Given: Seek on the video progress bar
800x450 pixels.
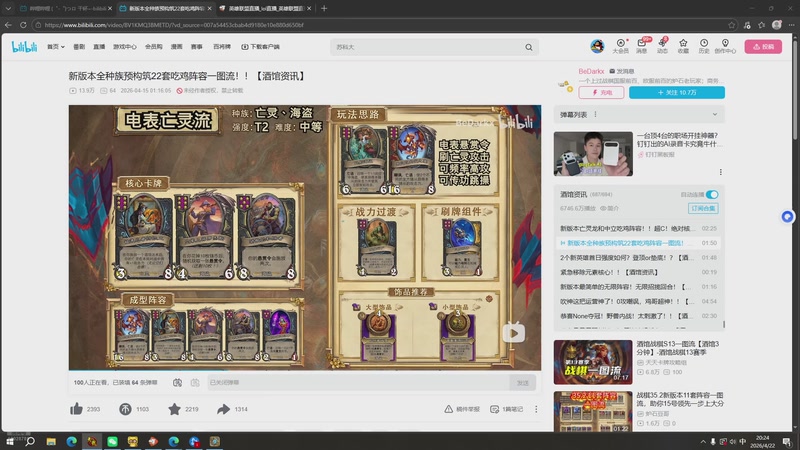Looking at the screenshot, I should point(305,370).
